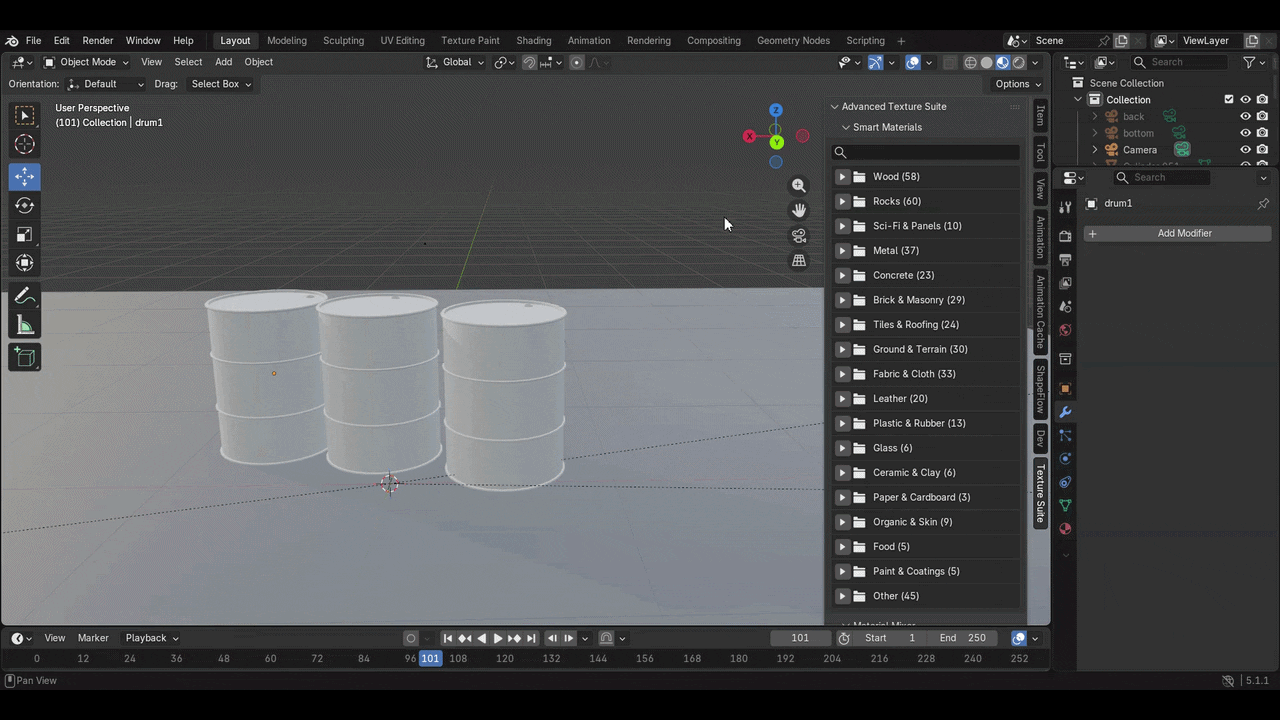Switch to the Sculpting workspace tab
1280x720 pixels.
pyautogui.click(x=343, y=41)
